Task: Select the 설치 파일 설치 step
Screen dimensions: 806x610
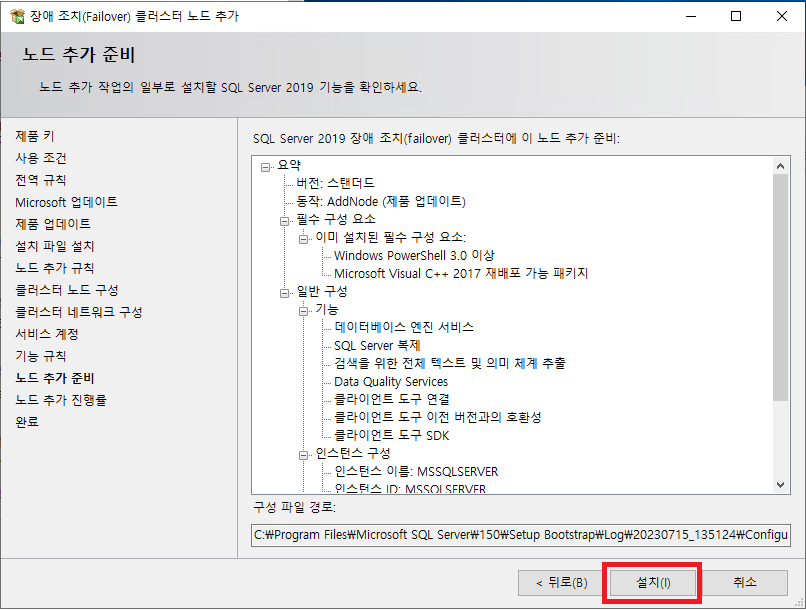Action: point(55,246)
